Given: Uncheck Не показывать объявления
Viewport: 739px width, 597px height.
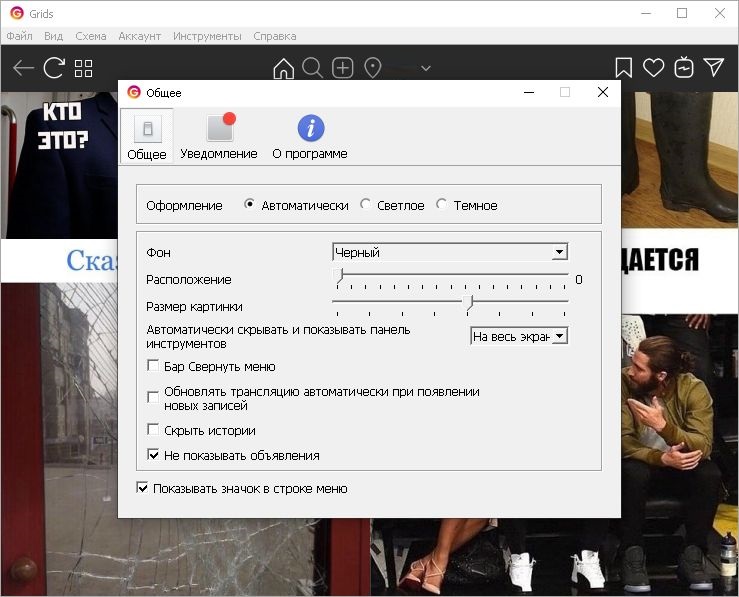Looking at the screenshot, I should coord(153,455).
